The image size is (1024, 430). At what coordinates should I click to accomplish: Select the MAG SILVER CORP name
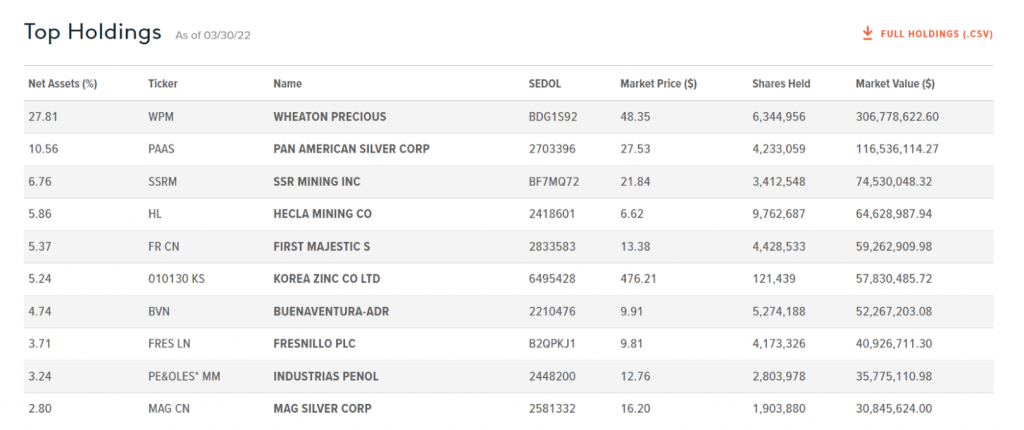pyautogui.click(x=323, y=408)
